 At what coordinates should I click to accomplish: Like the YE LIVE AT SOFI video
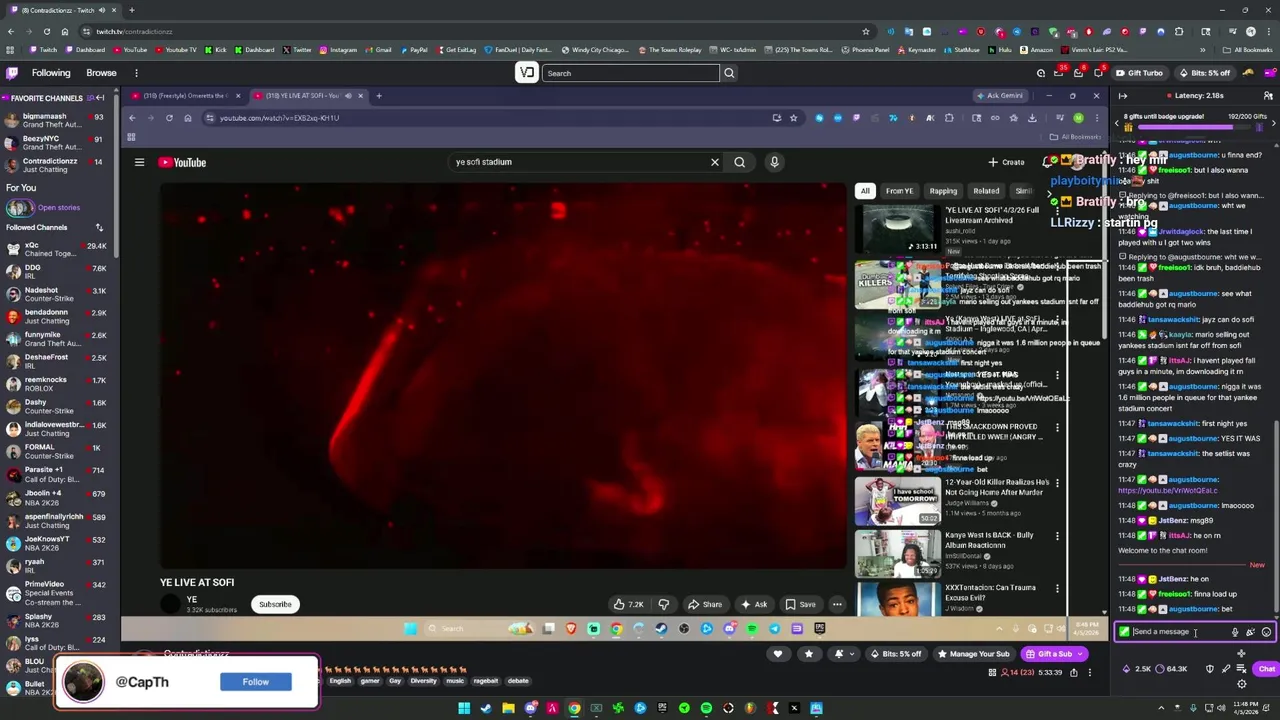tap(629, 604)
